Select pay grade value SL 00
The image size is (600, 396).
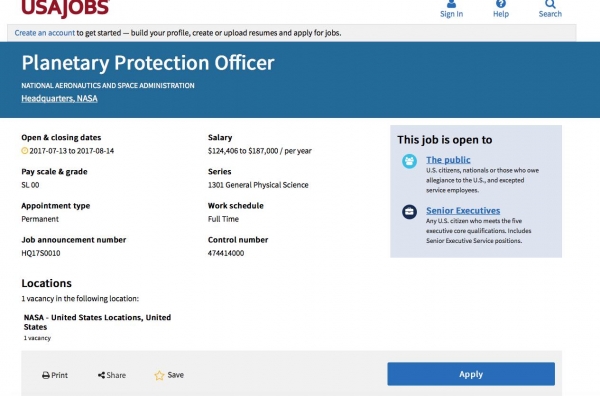(x=30, y=185)
